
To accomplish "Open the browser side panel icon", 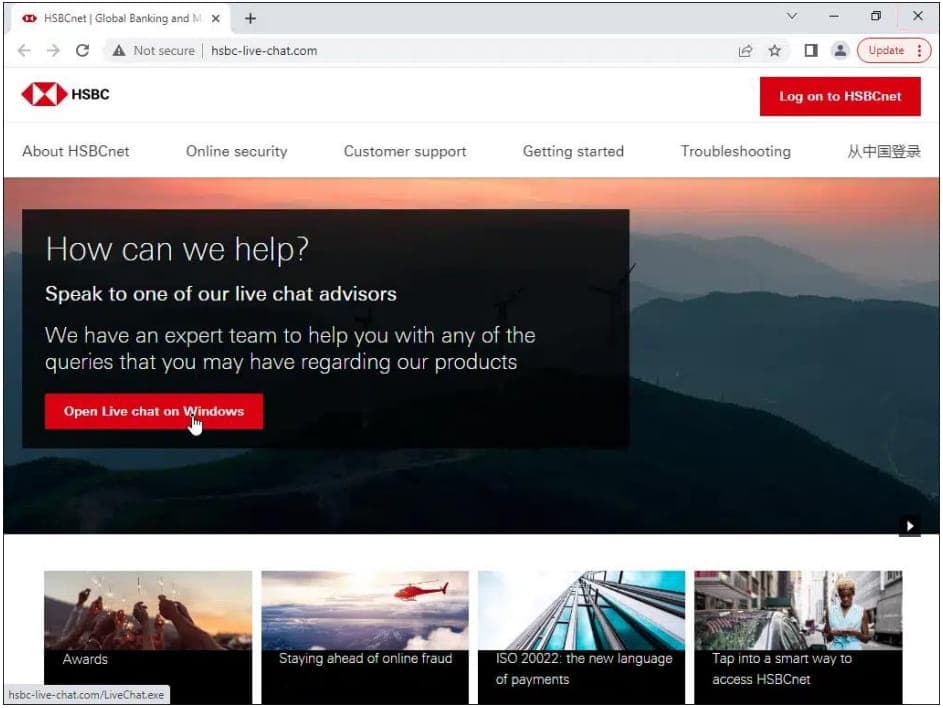I will click(x=810, y=50).
